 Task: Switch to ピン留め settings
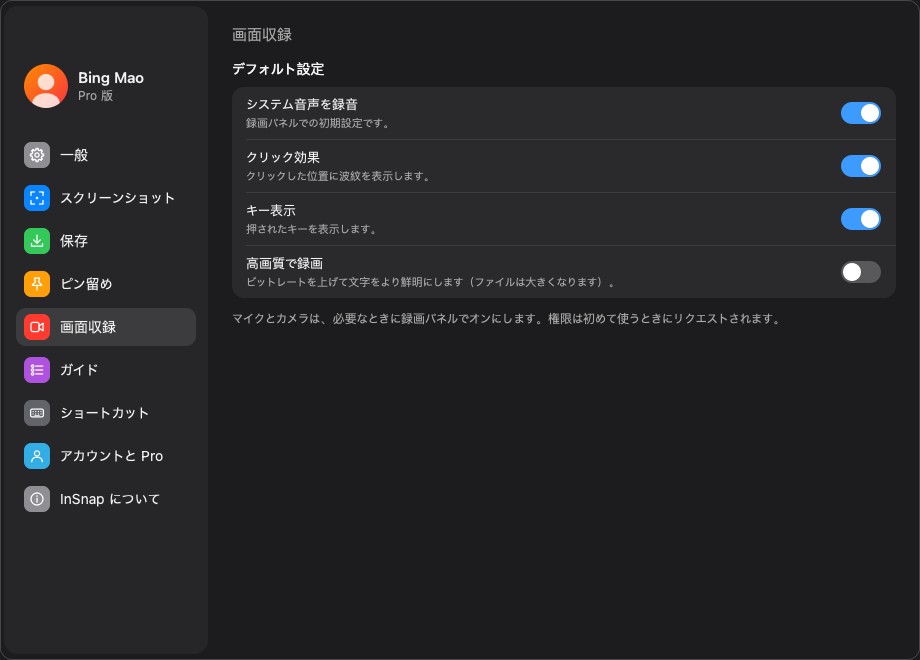coord(106,284)
